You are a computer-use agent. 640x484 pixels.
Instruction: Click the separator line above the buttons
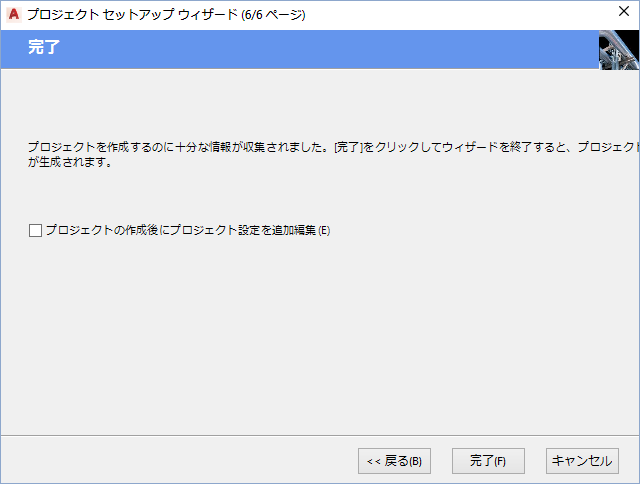[x=320, y=435]
